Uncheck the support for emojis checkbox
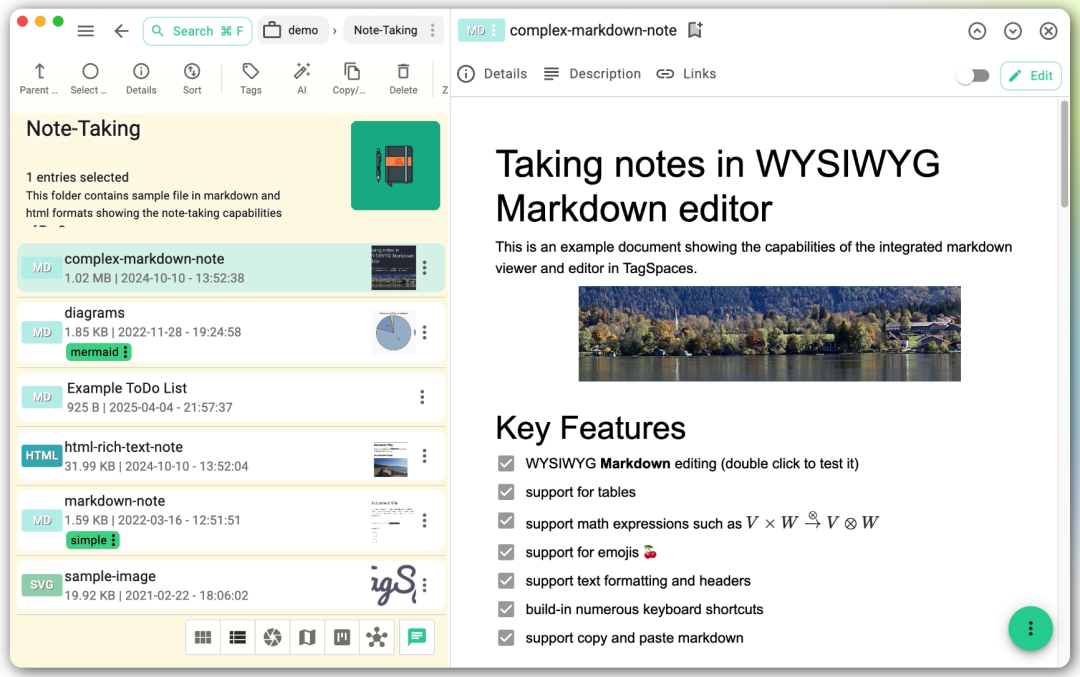 (x=506, y=552)
